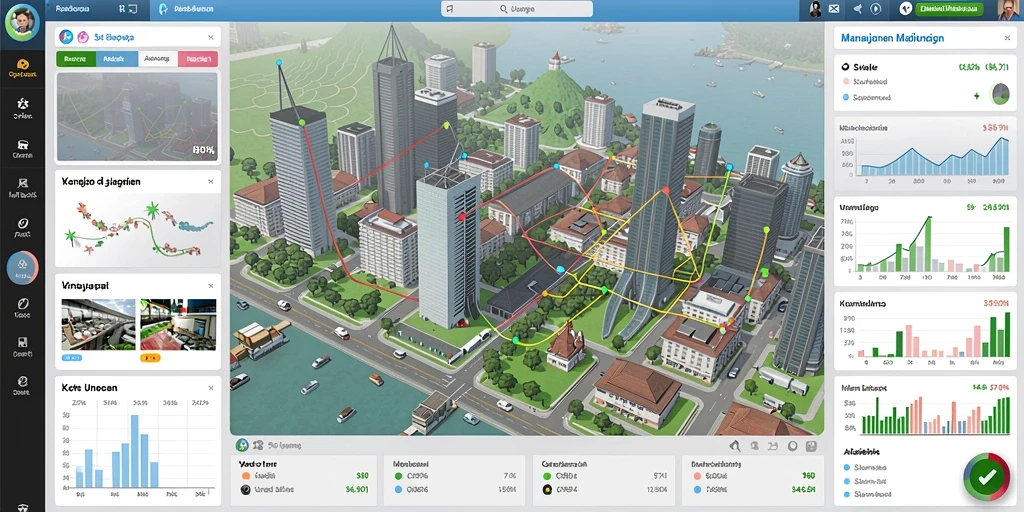This screenshot has width=1024, height=512.
Task: Open the mini-map preview thumbnail showing 80%
Action: pos(137,117)
